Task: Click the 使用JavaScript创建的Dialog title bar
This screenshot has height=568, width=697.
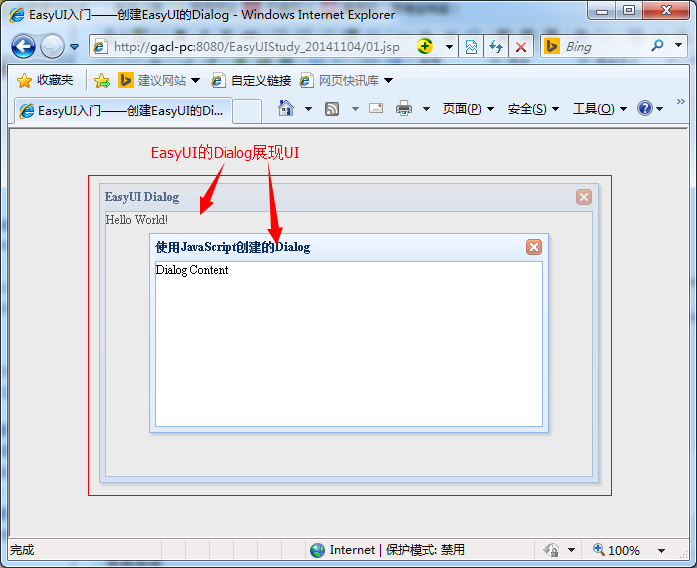Action: (x=349, y=248)
